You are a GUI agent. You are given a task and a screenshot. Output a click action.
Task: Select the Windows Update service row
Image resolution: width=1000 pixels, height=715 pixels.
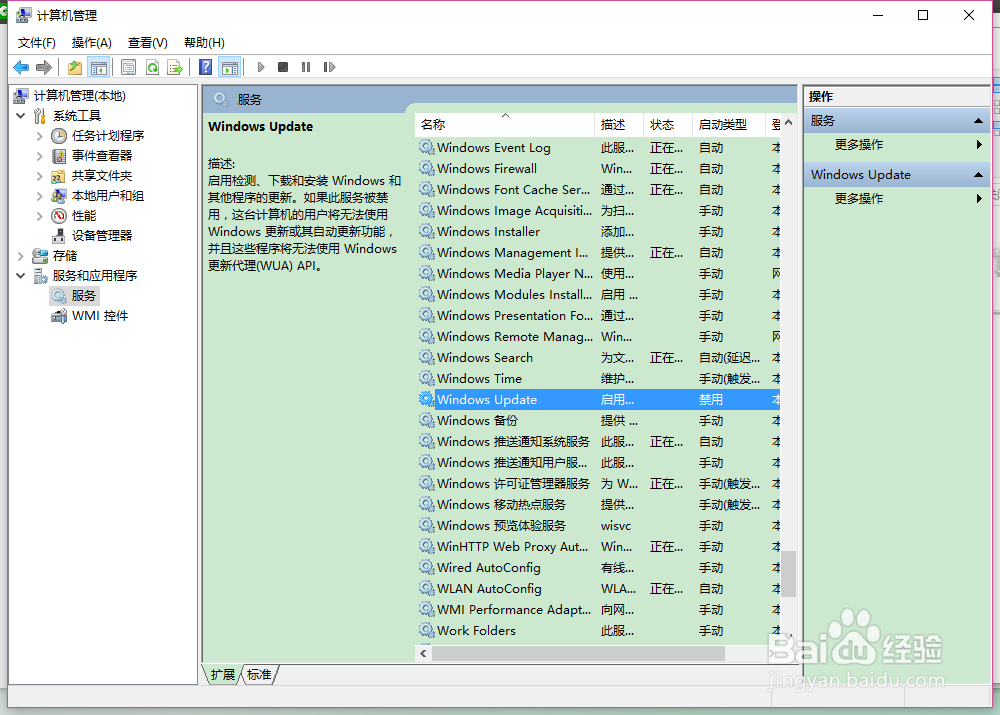tap(599, 400)
